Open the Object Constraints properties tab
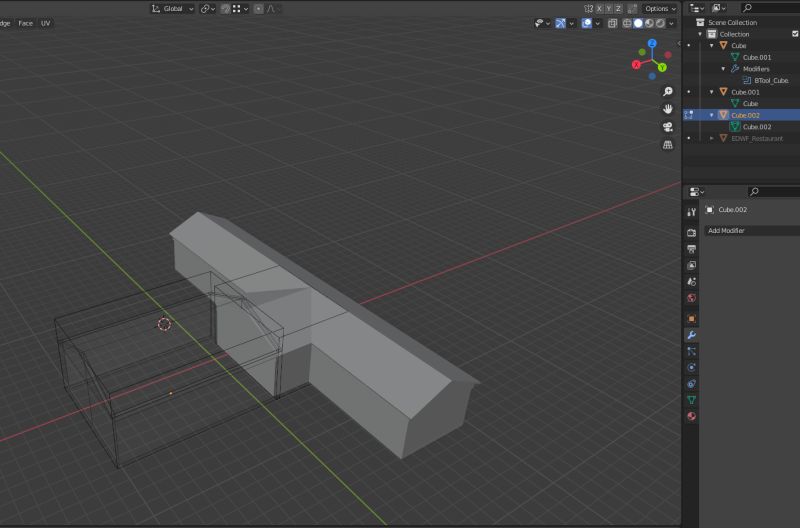Viewport: 800px width, 528px height. [x=691, y=384]
